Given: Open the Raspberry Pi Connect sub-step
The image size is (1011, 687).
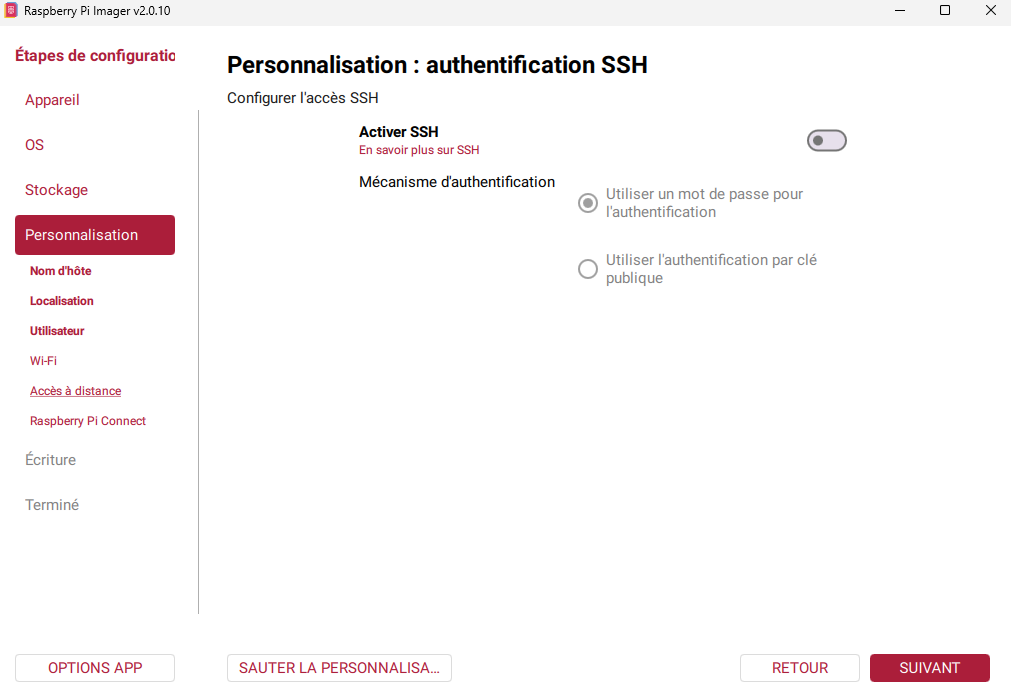Looking at the screenshot, I should click(88, 421).
